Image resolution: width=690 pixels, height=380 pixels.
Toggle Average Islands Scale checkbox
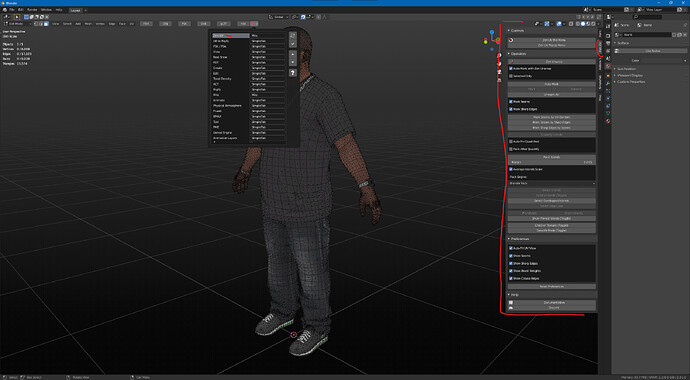[x=510, y=169]
